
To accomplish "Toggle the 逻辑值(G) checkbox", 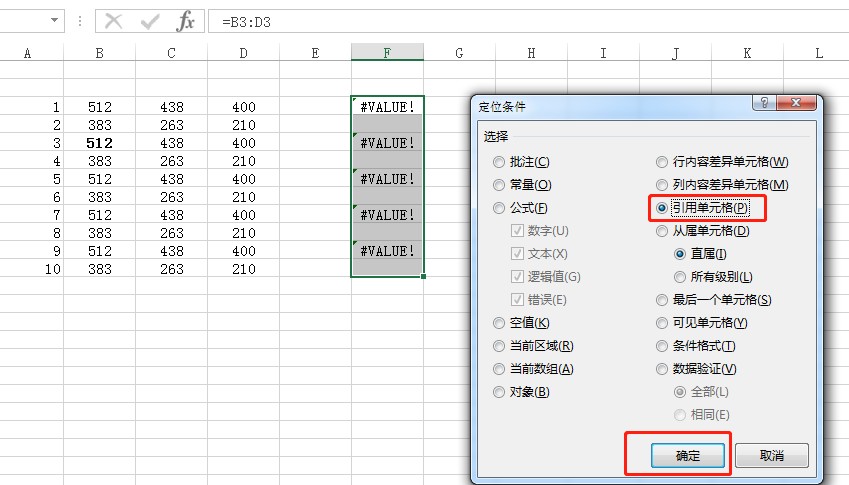I will click(546, 277).
